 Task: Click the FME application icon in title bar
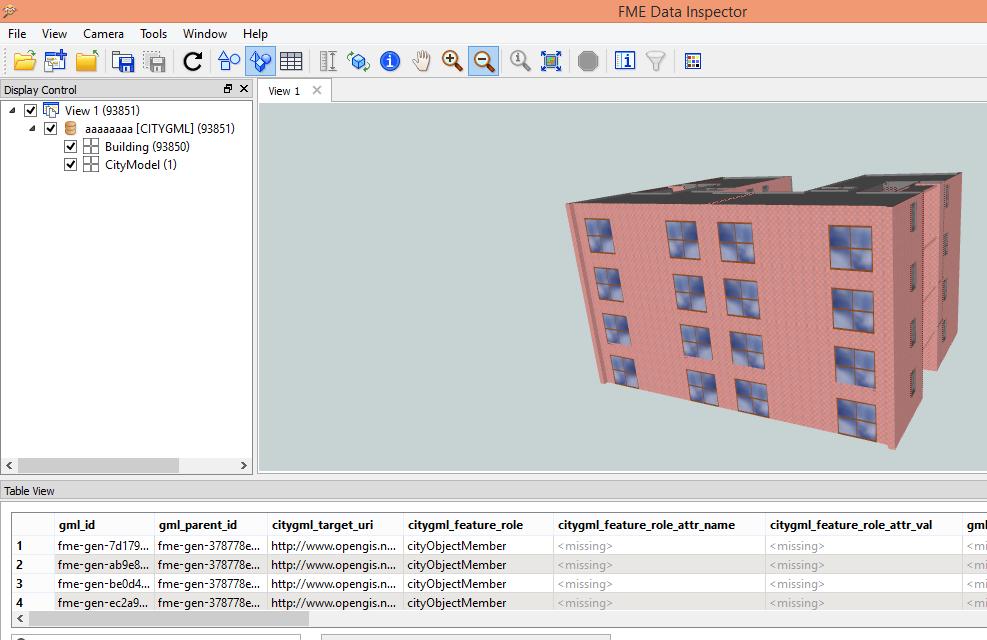pos(9,11)
